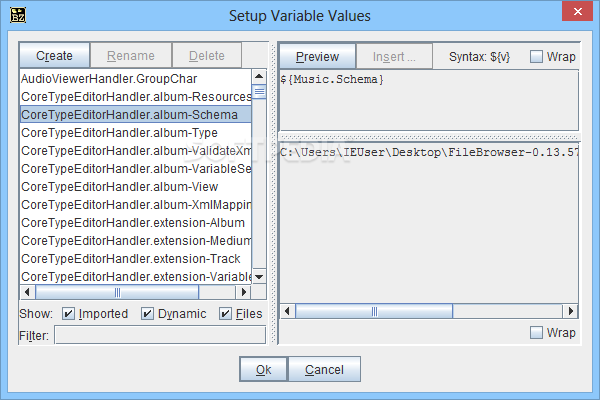This screenshot has height=400, width=600.
Task: Enable Wrap next to Syntax label
Action: 536,57
